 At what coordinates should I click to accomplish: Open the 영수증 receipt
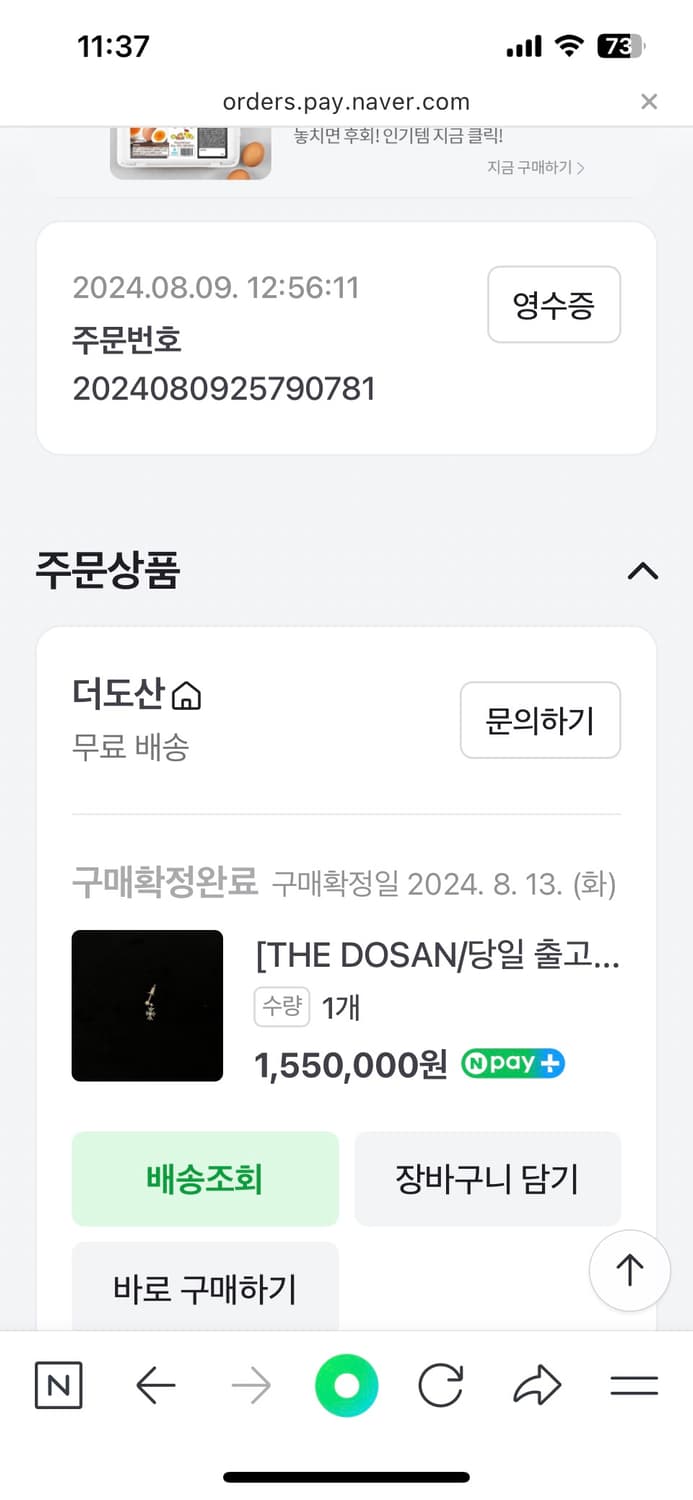[554, 305]
